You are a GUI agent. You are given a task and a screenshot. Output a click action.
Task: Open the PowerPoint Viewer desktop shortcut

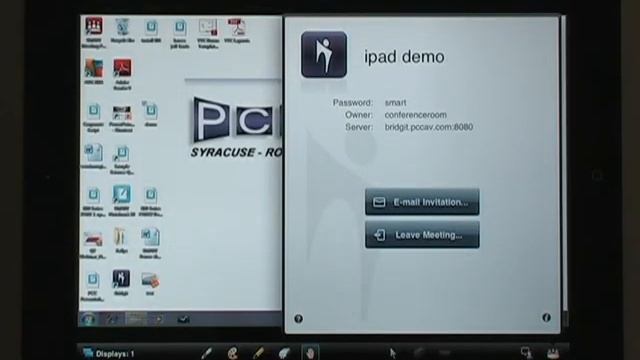pyautogui.click(x=122, y=119)
